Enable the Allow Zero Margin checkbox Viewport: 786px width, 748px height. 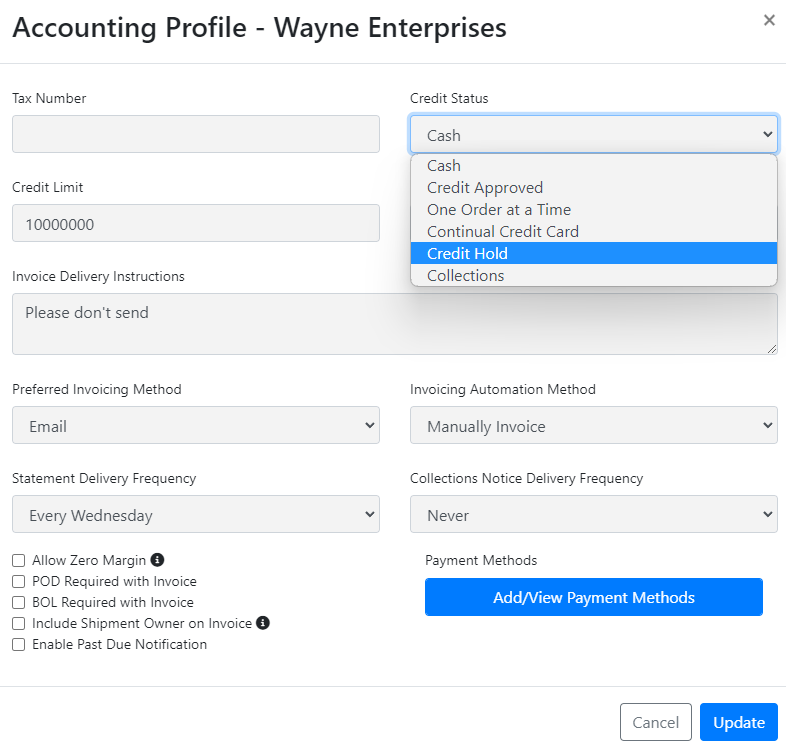point(19,560)
